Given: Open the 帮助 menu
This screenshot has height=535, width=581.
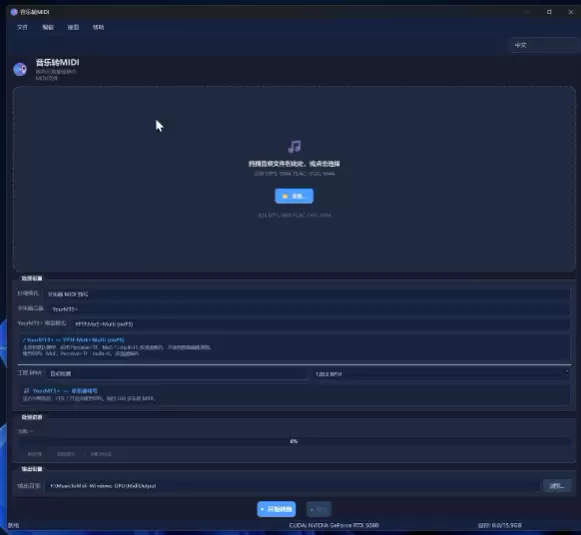Looking at the screenshot, I should pyautogui.click(x=98, y=27).
